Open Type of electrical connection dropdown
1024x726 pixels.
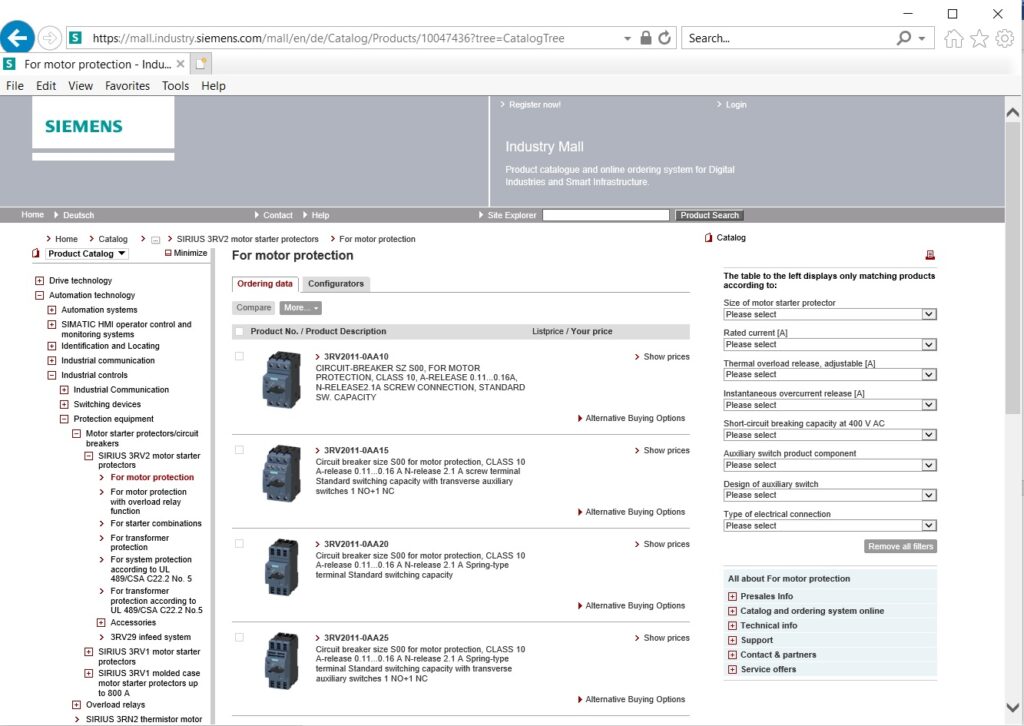[x=829, y=526]
